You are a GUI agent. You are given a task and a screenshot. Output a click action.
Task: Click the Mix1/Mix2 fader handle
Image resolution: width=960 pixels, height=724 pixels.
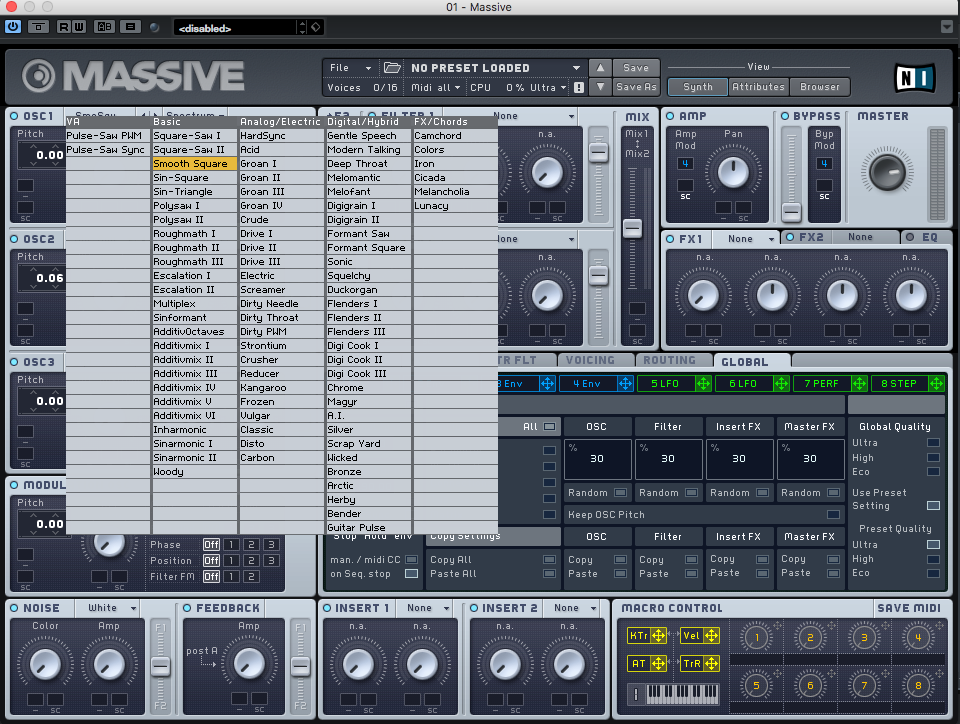[632, 228]
